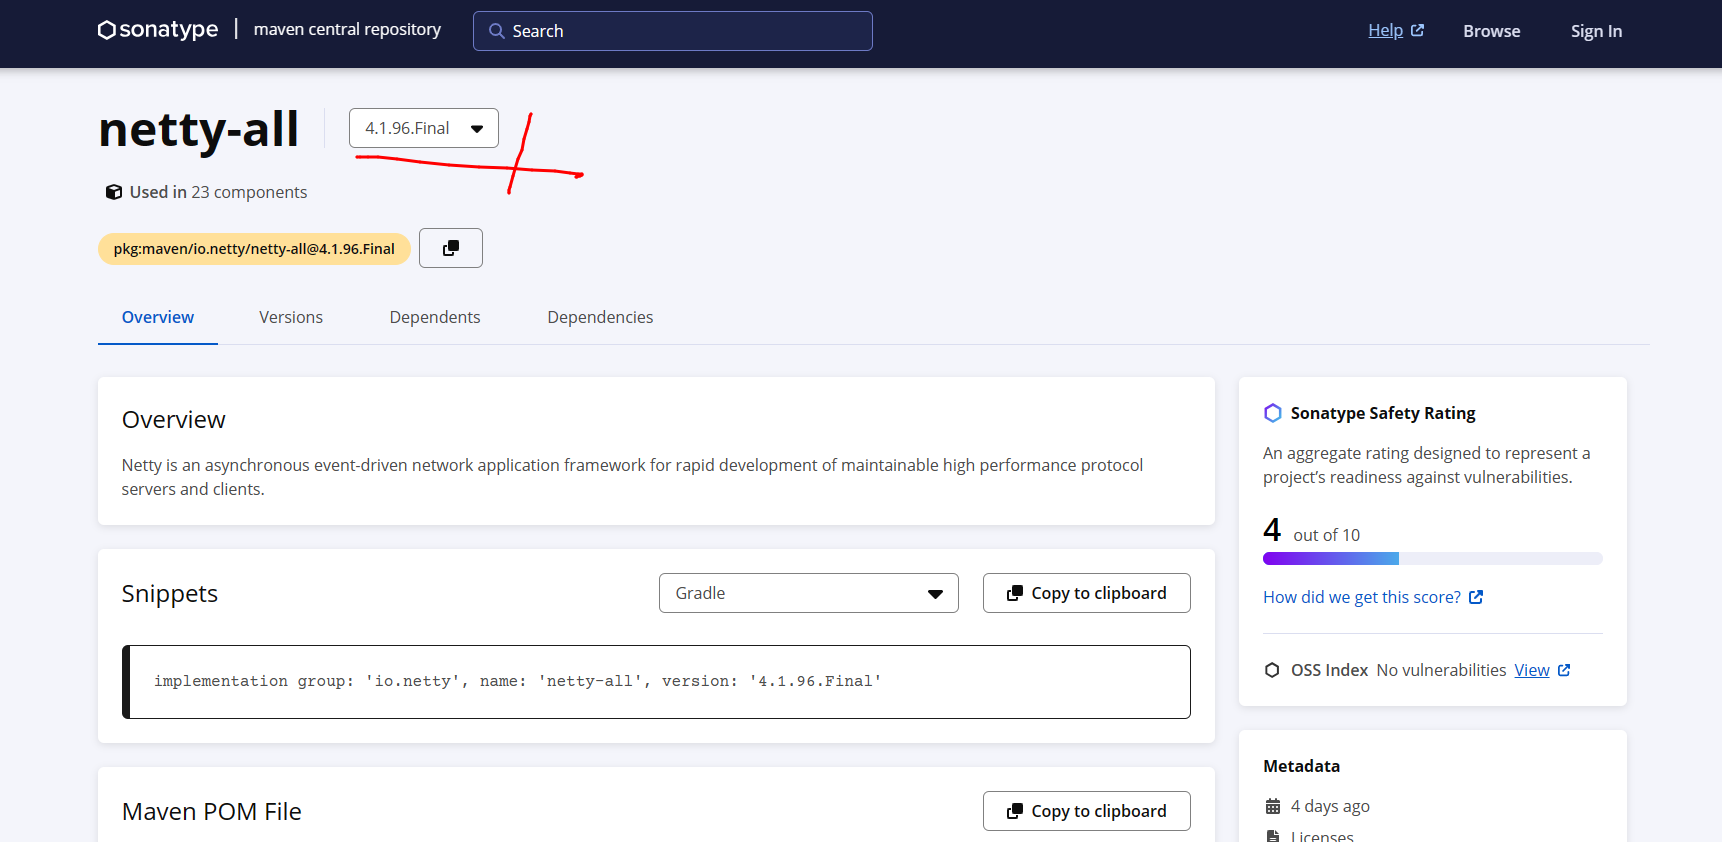Click the Help external link icon

[1417, 30]
